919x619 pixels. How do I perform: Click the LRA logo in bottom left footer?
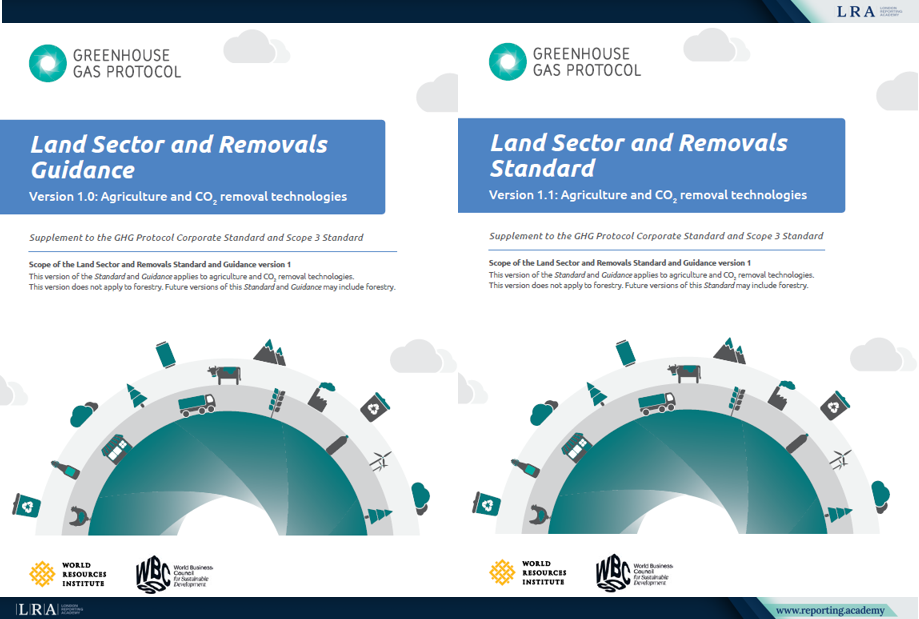coord(49,609)
